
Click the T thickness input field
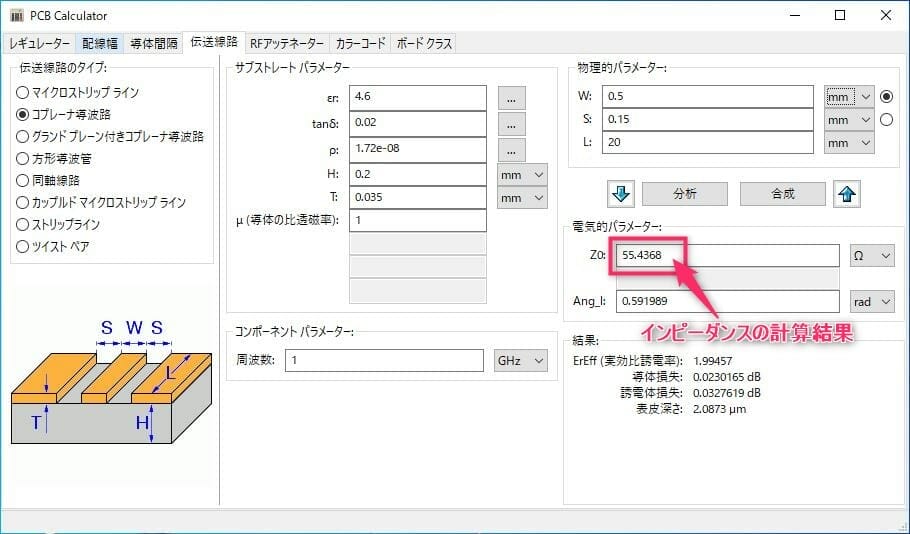pyautogui.click(x=418, y=197)
